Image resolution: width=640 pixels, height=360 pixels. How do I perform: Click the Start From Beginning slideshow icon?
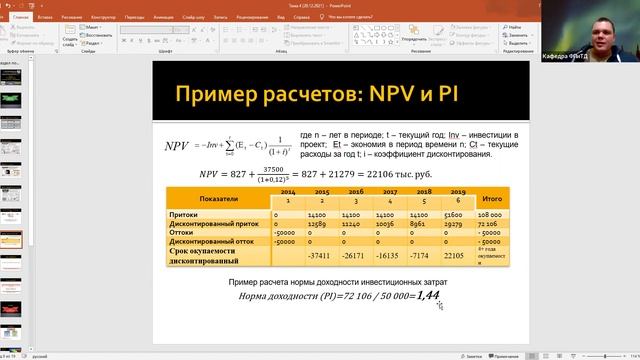pos(31,6)
